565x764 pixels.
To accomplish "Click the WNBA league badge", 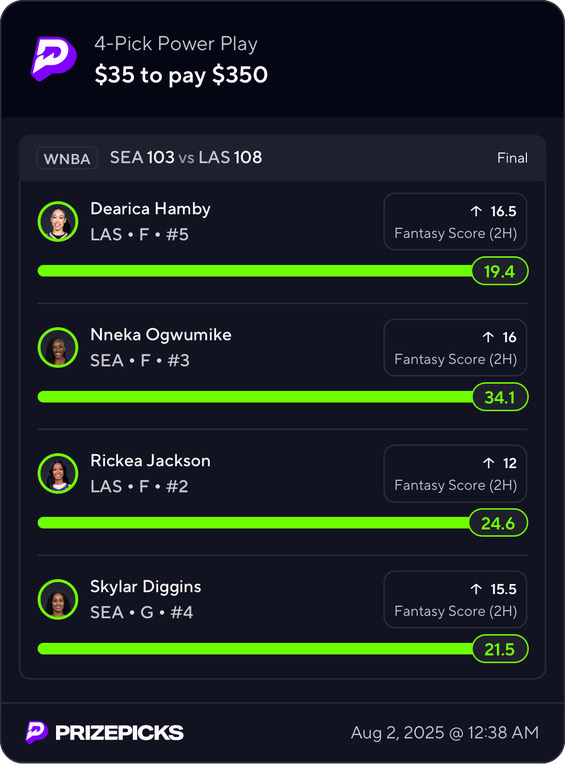I will click(x=67, y=158).
